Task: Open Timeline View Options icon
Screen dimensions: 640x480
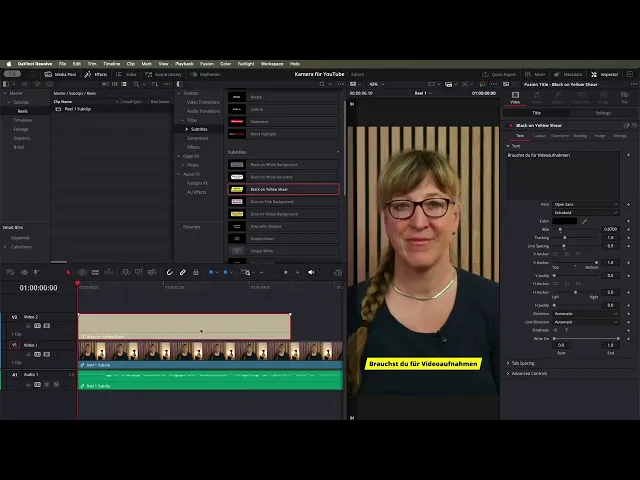Action: point(10,272)
